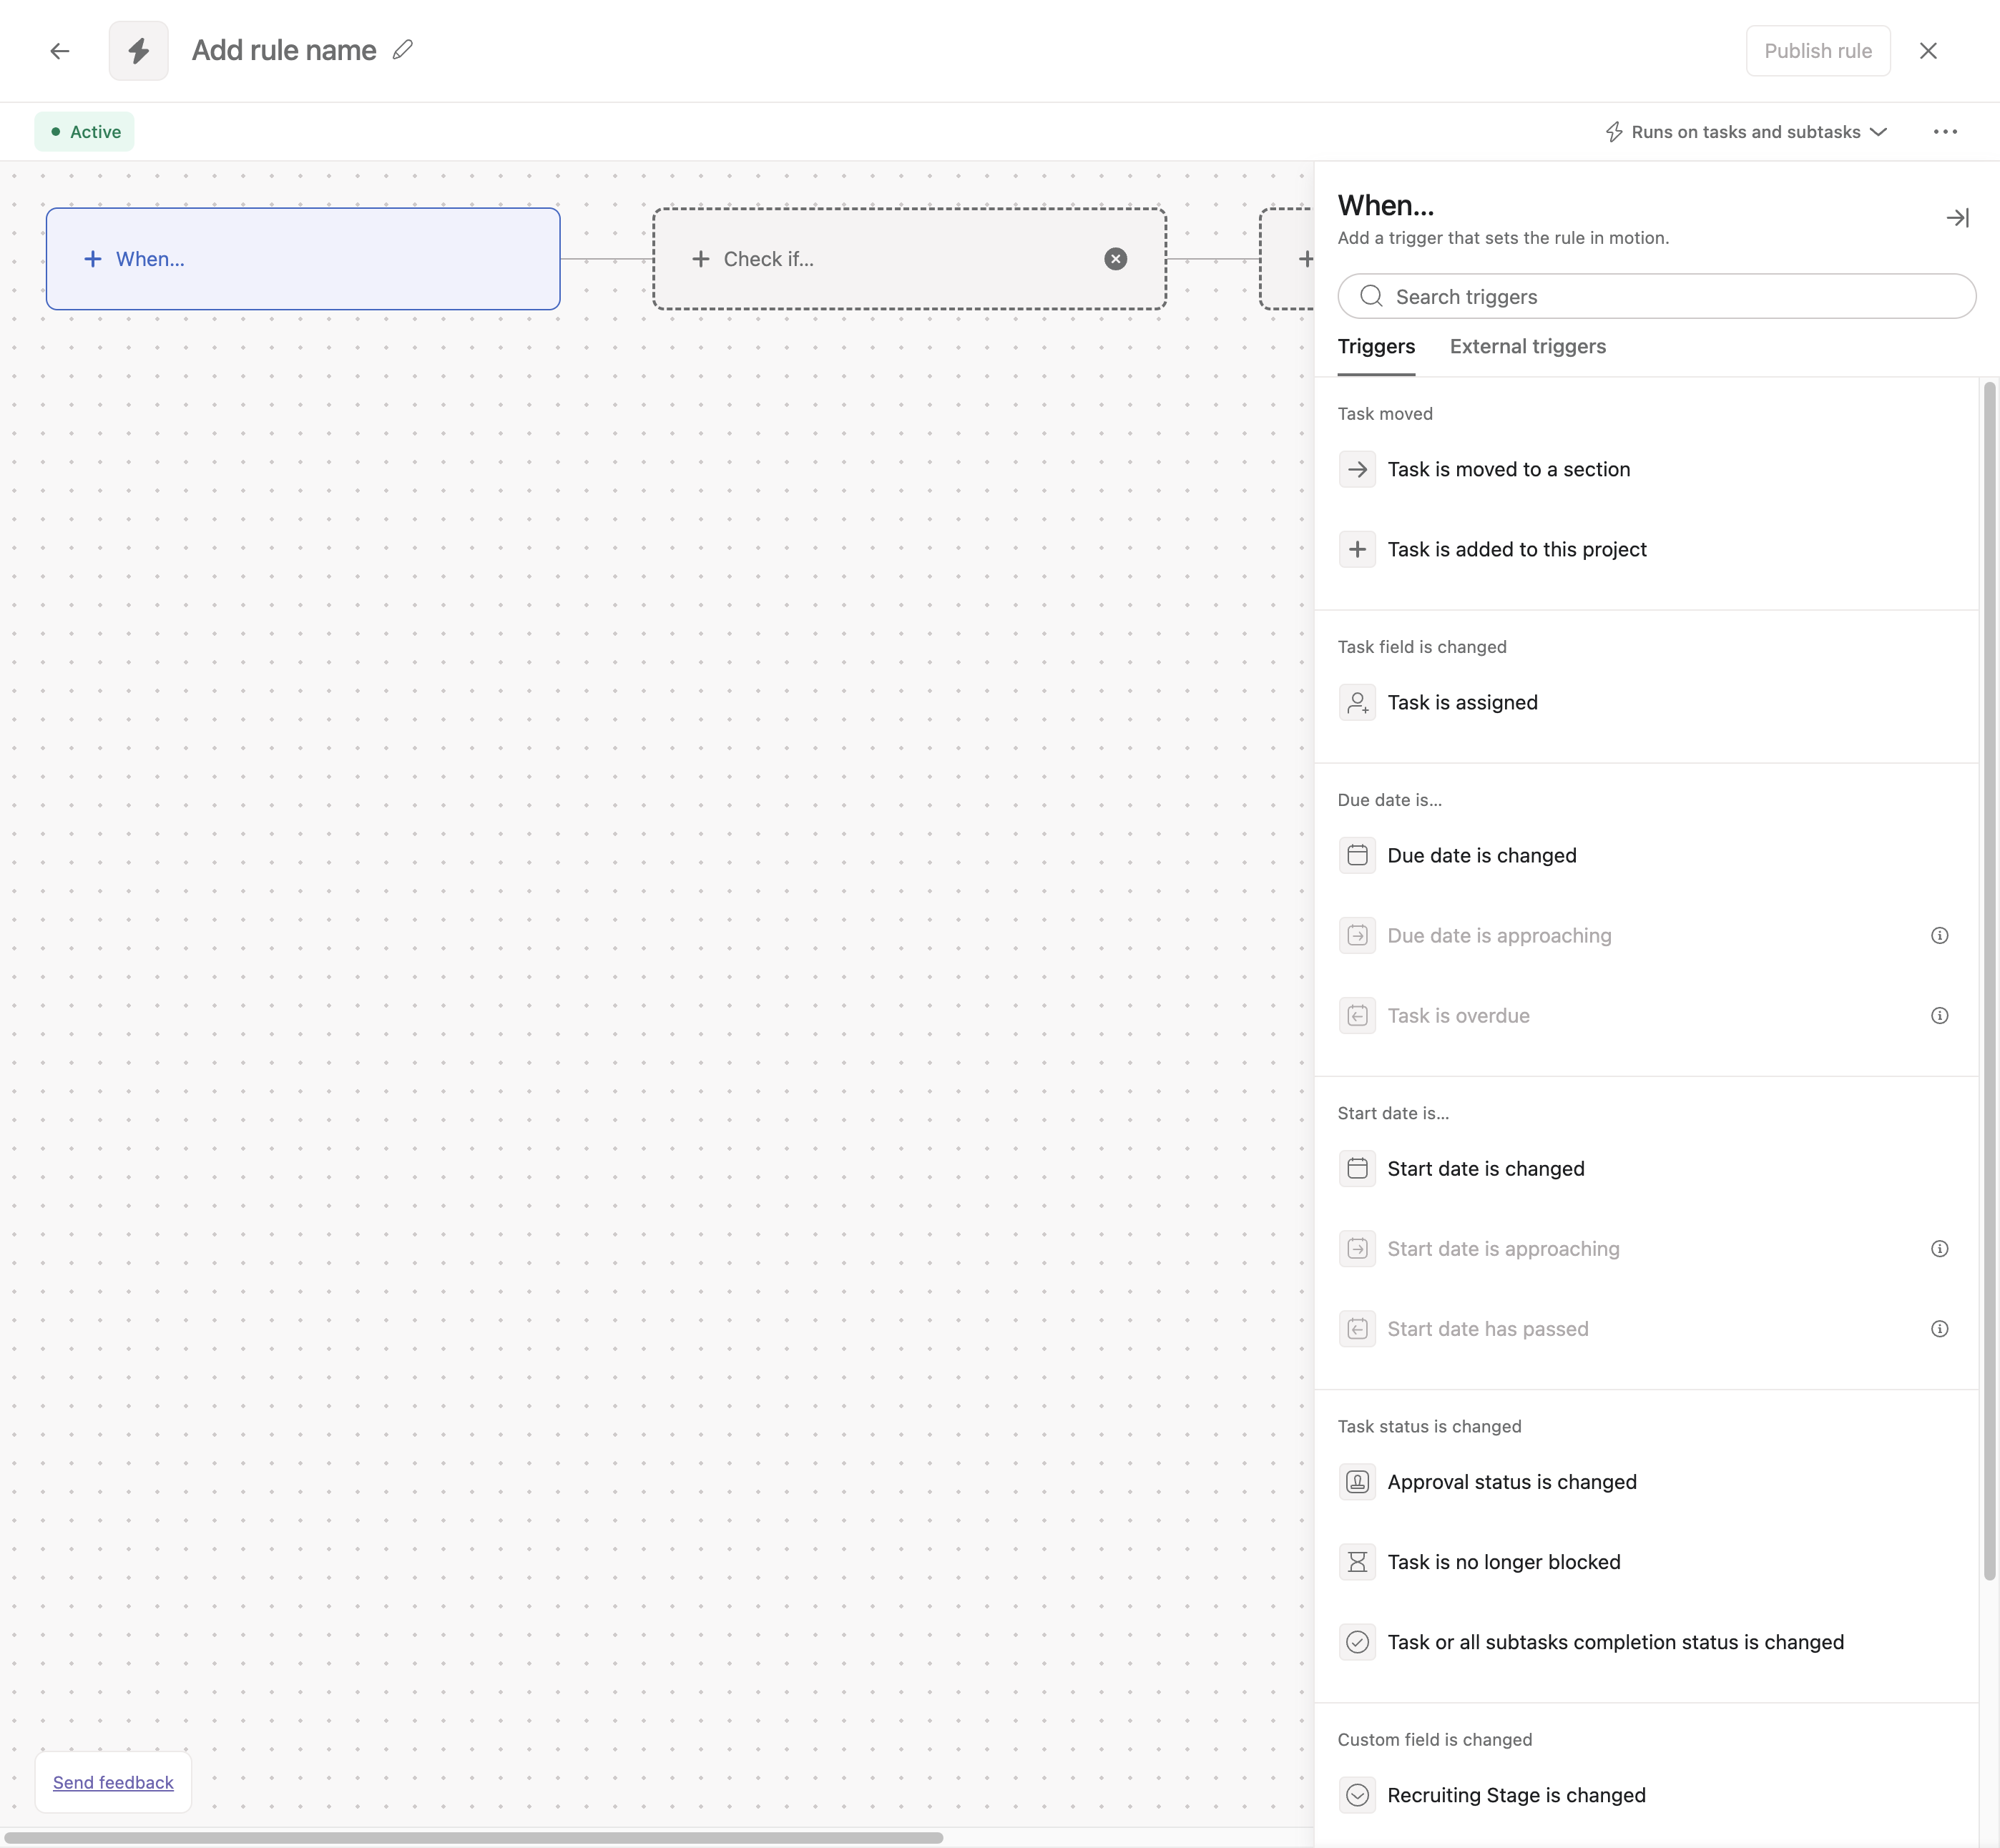Collapse the When panel with arrow icon
The width and height of the screenshot is (2000, 1848).
1957,218
